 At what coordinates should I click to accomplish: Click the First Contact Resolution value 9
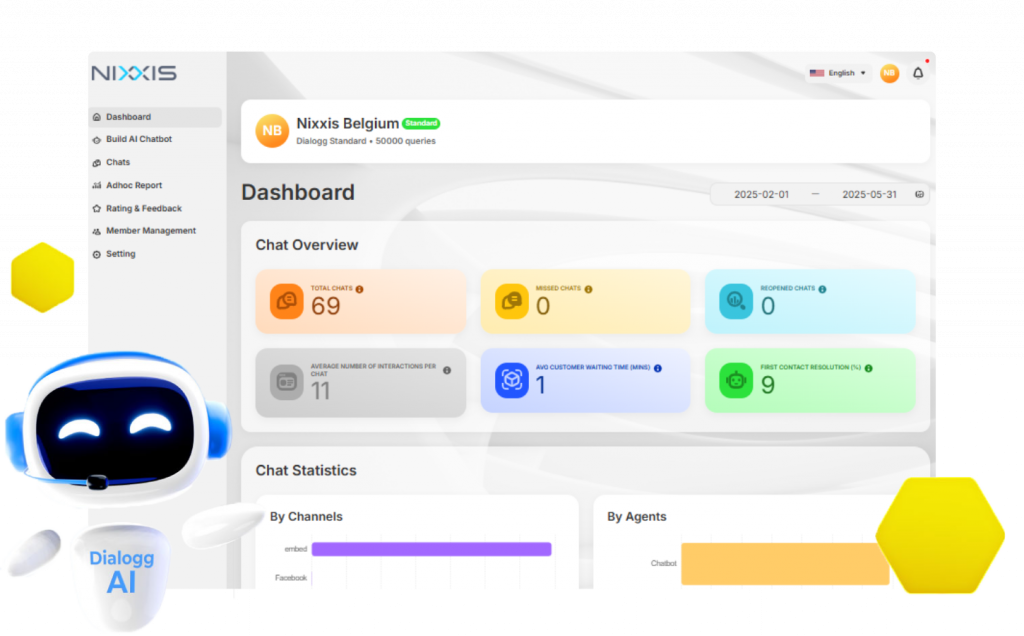(768, 385)
